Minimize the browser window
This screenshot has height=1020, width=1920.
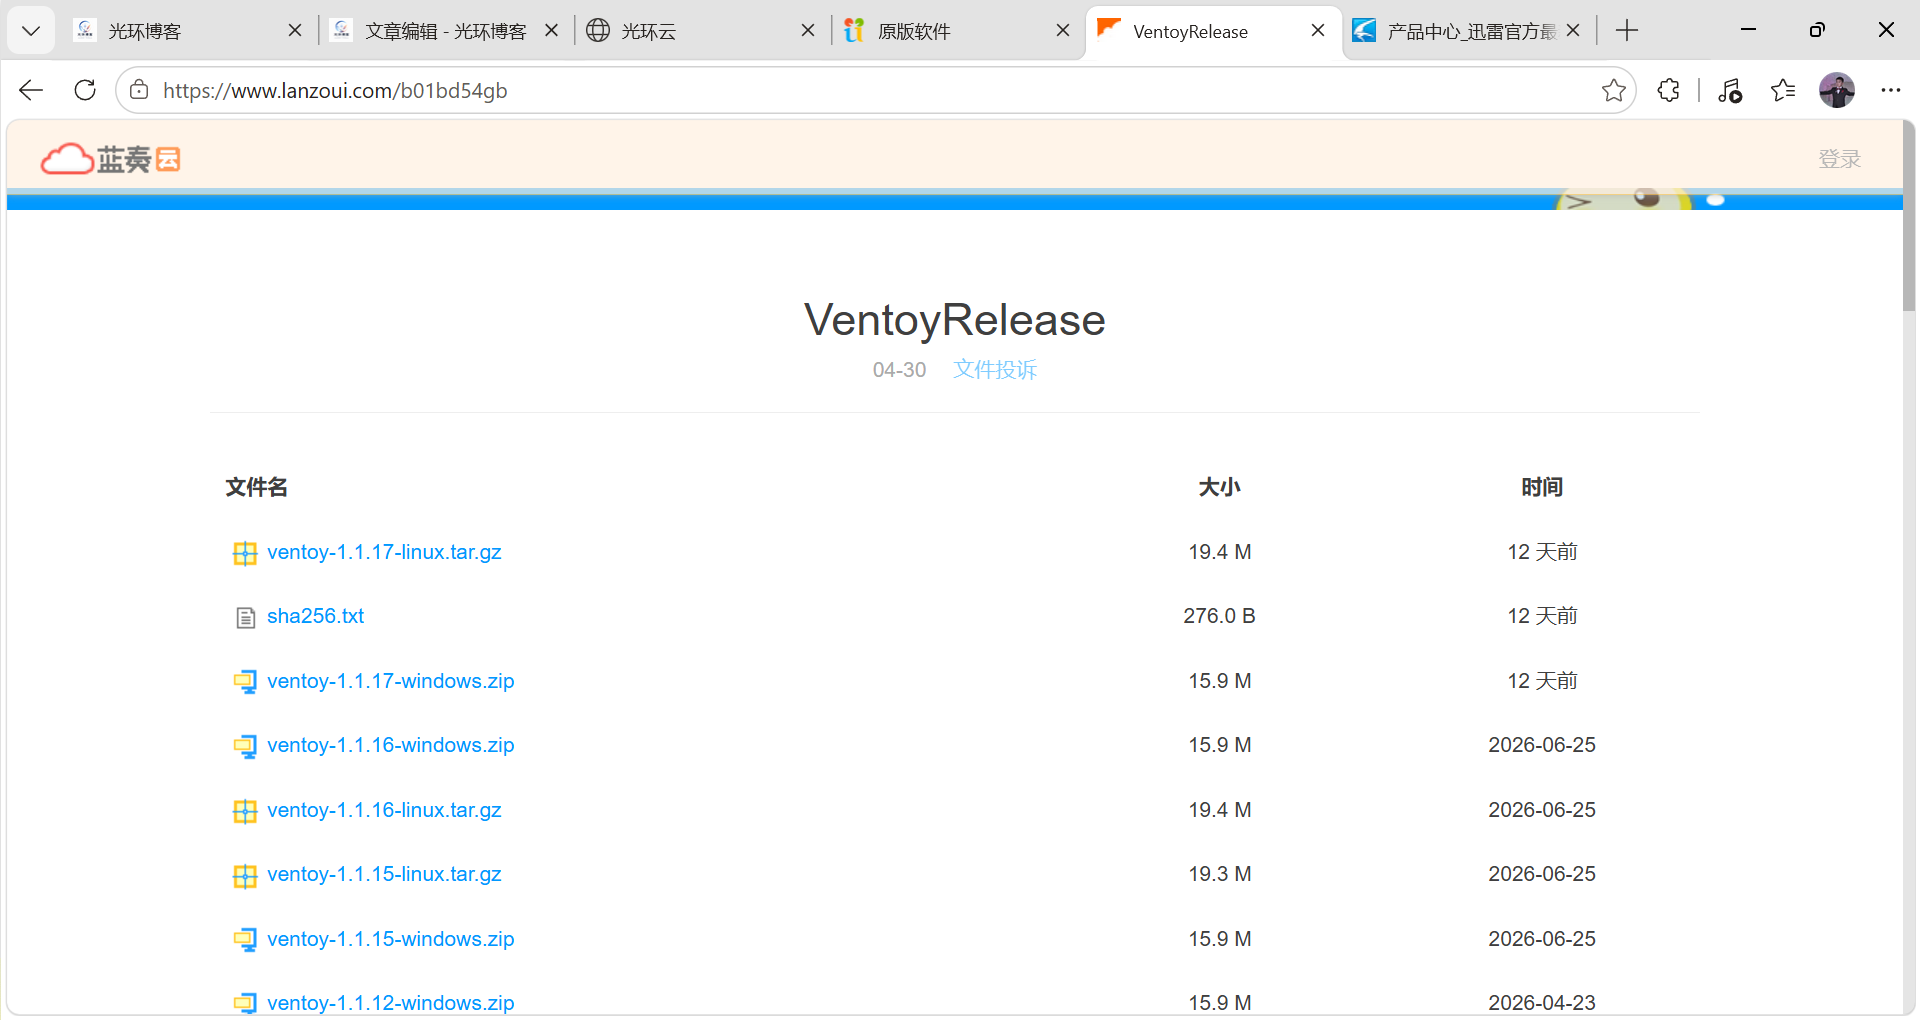pos(1748,30)
